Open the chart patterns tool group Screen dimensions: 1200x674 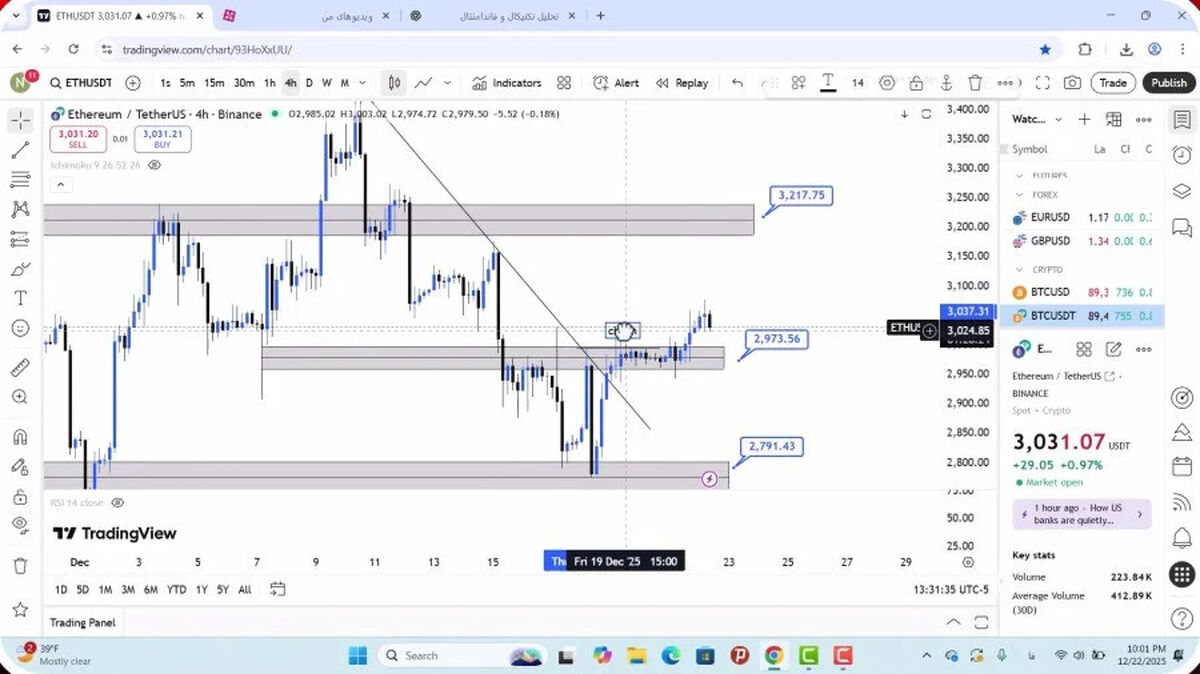(20, 209)
